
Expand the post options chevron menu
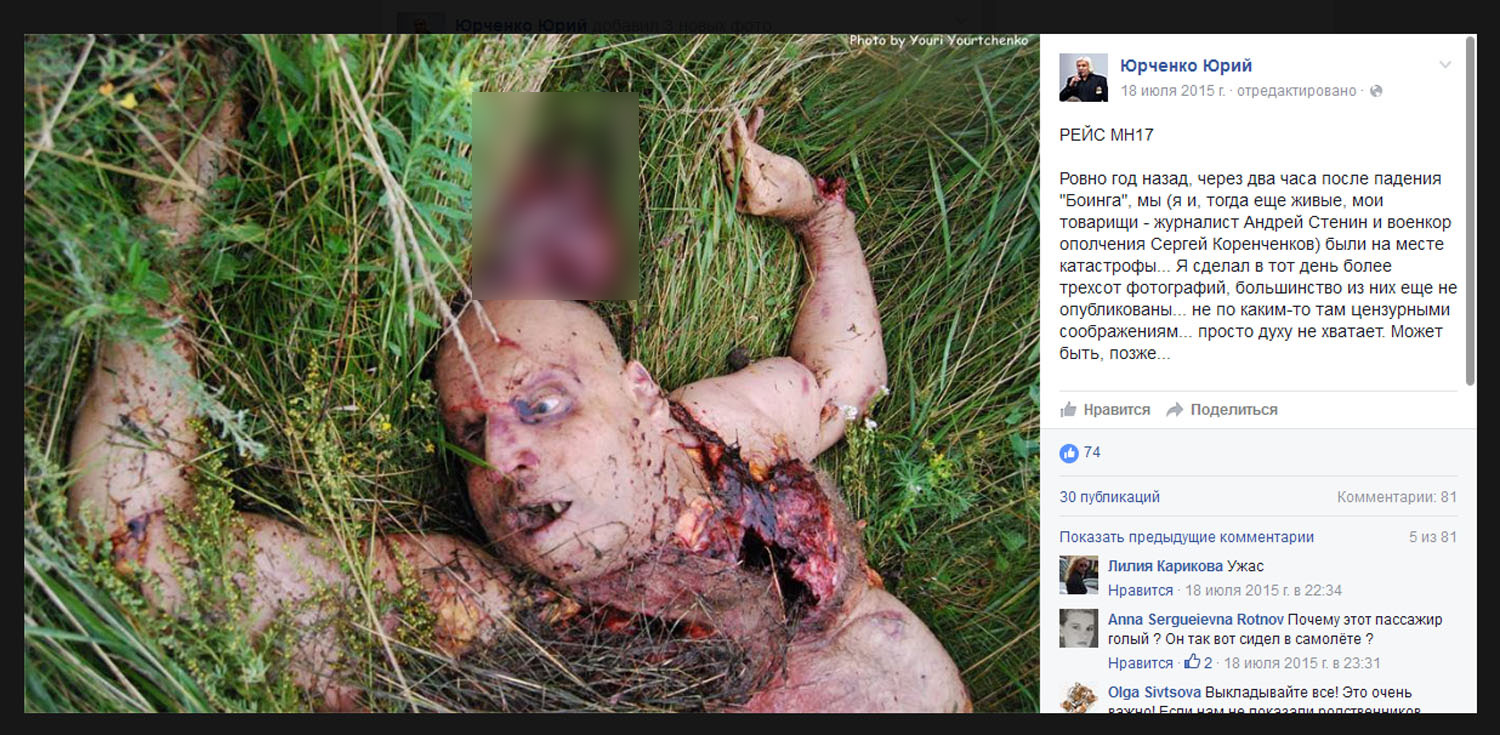coord(1445,65)
